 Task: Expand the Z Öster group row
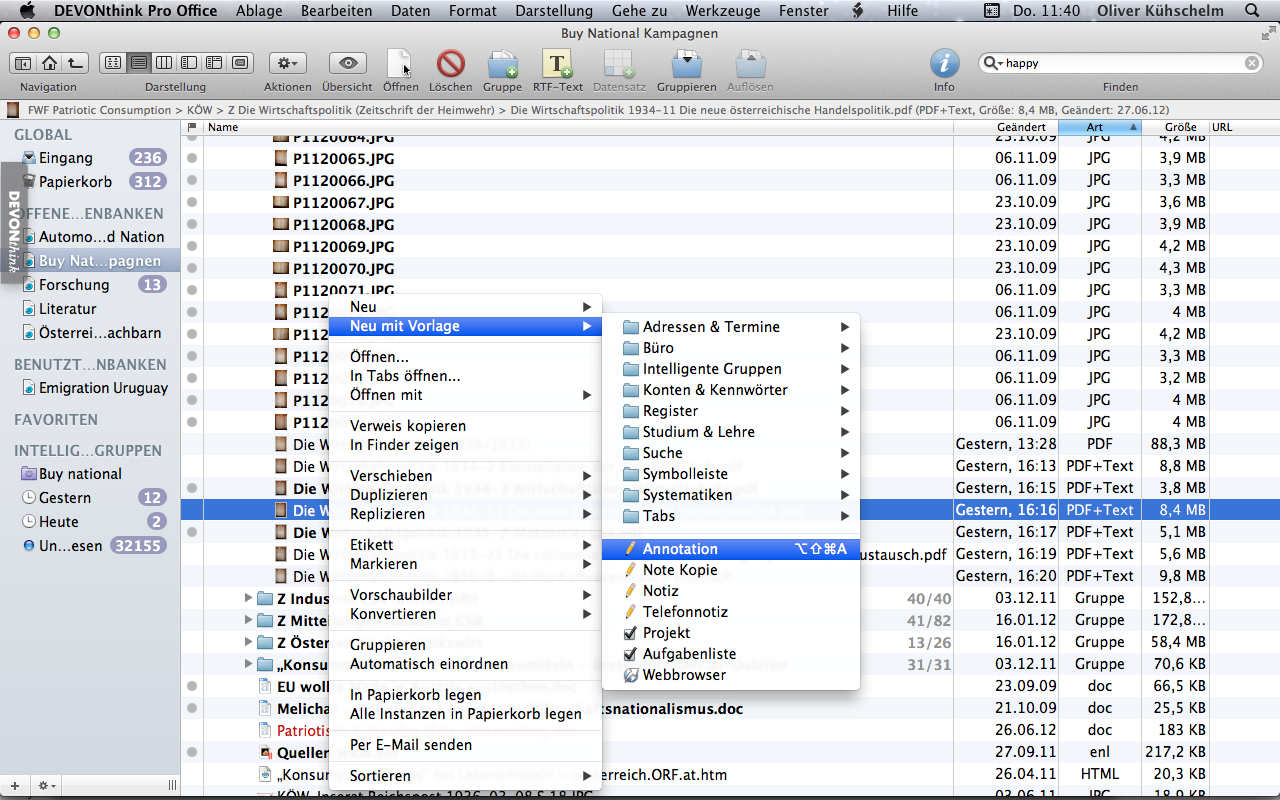pos(248,642)
